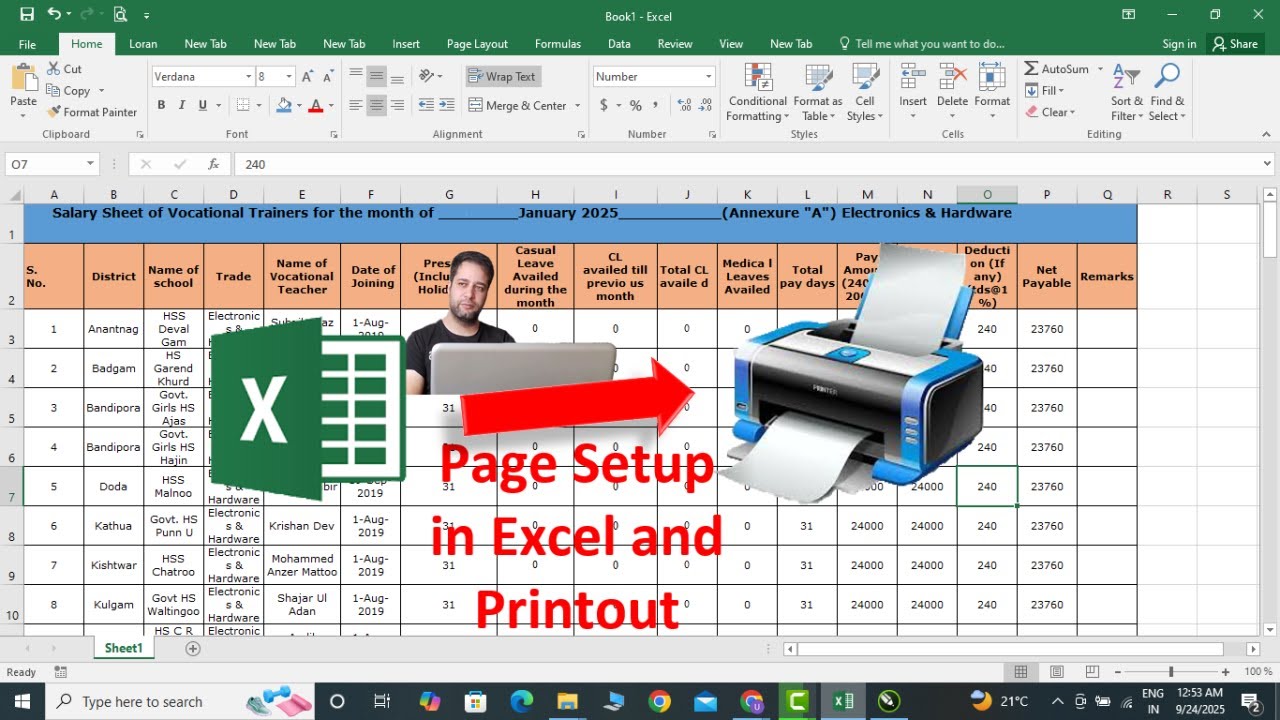The image size is (1280, 720).
Task: Open Chrome from the taskbar
Action: (x=659, y=702)
